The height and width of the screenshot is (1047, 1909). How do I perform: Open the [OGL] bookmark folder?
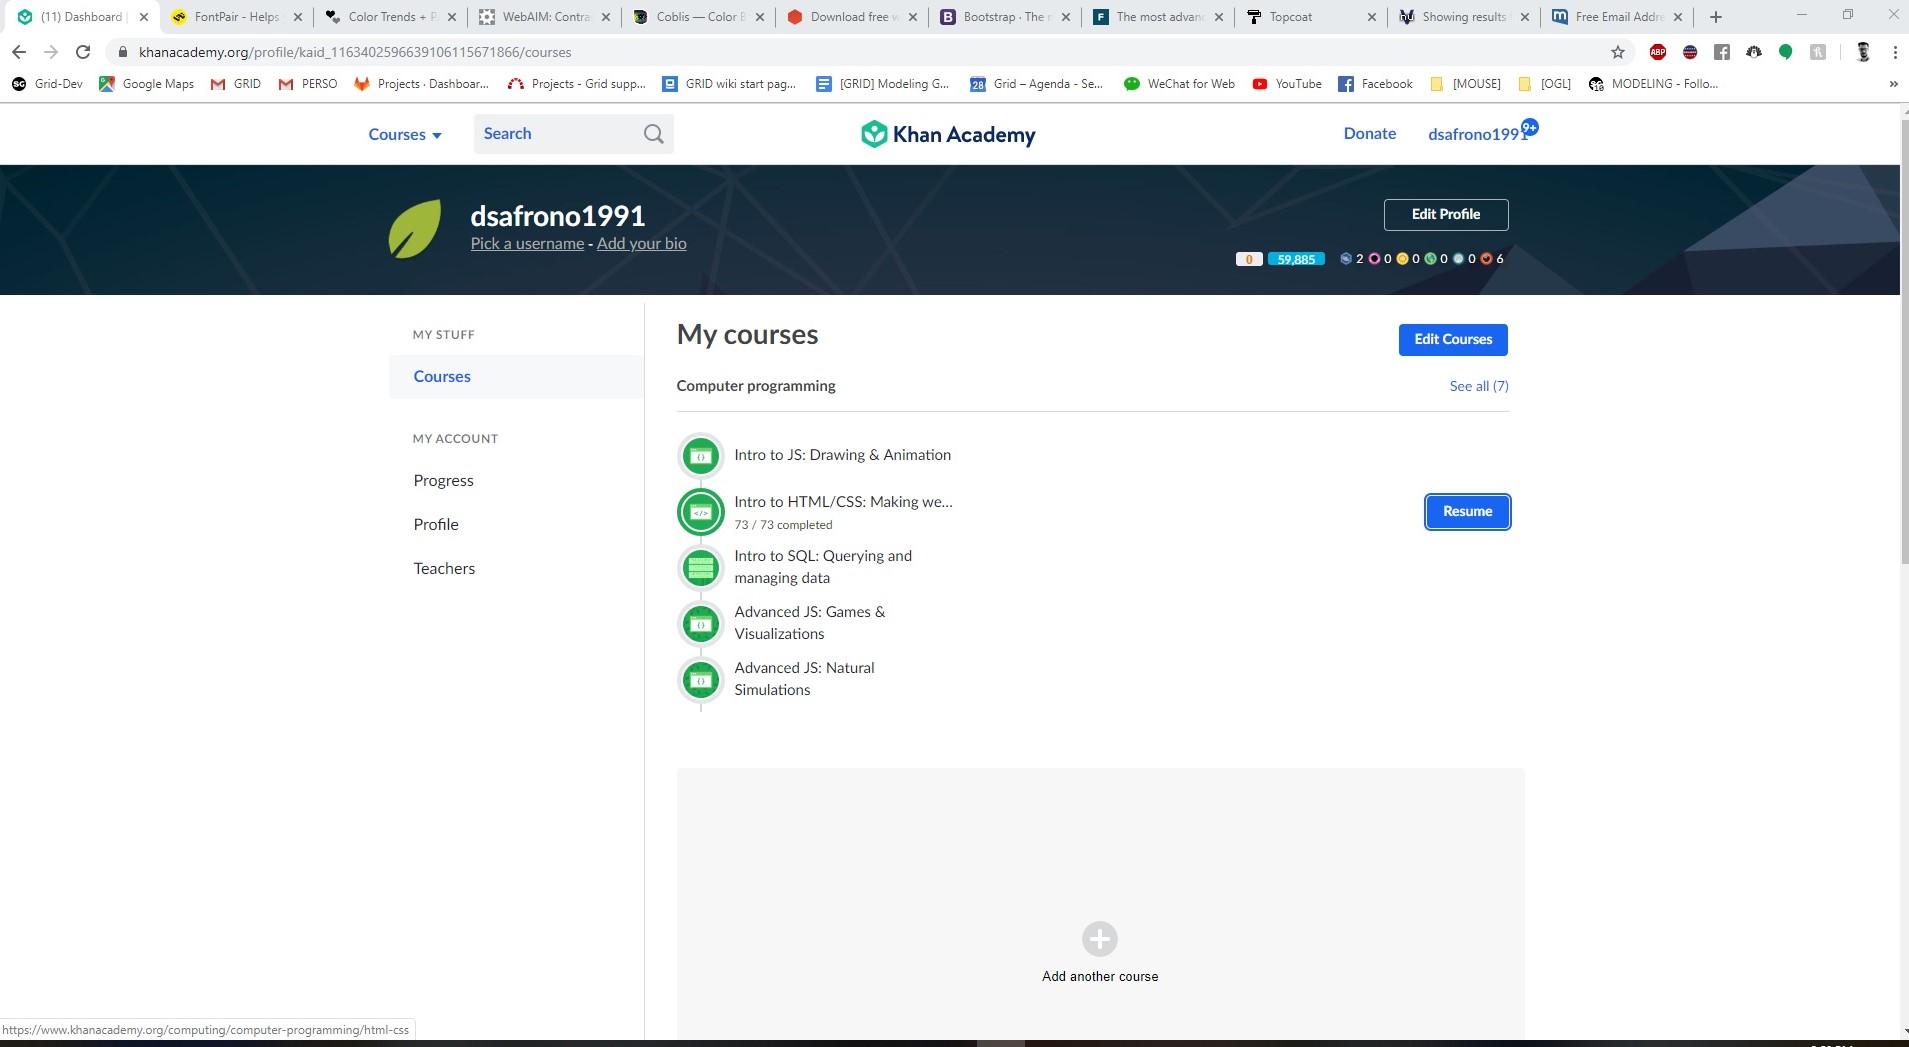[1544, 84]
